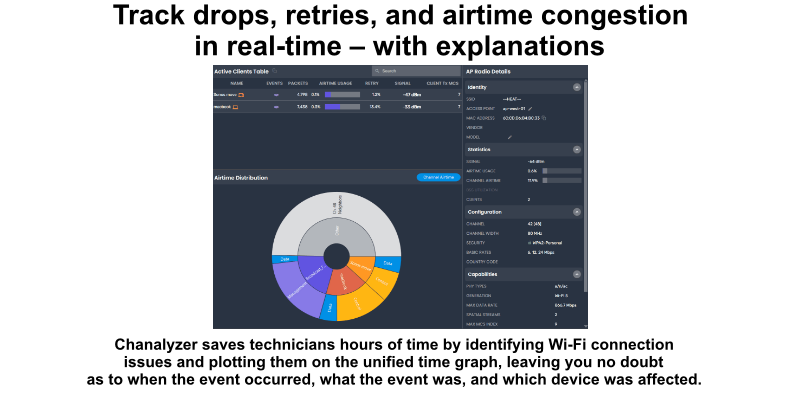Click the events indicator in macbook row

pos(275,105)
